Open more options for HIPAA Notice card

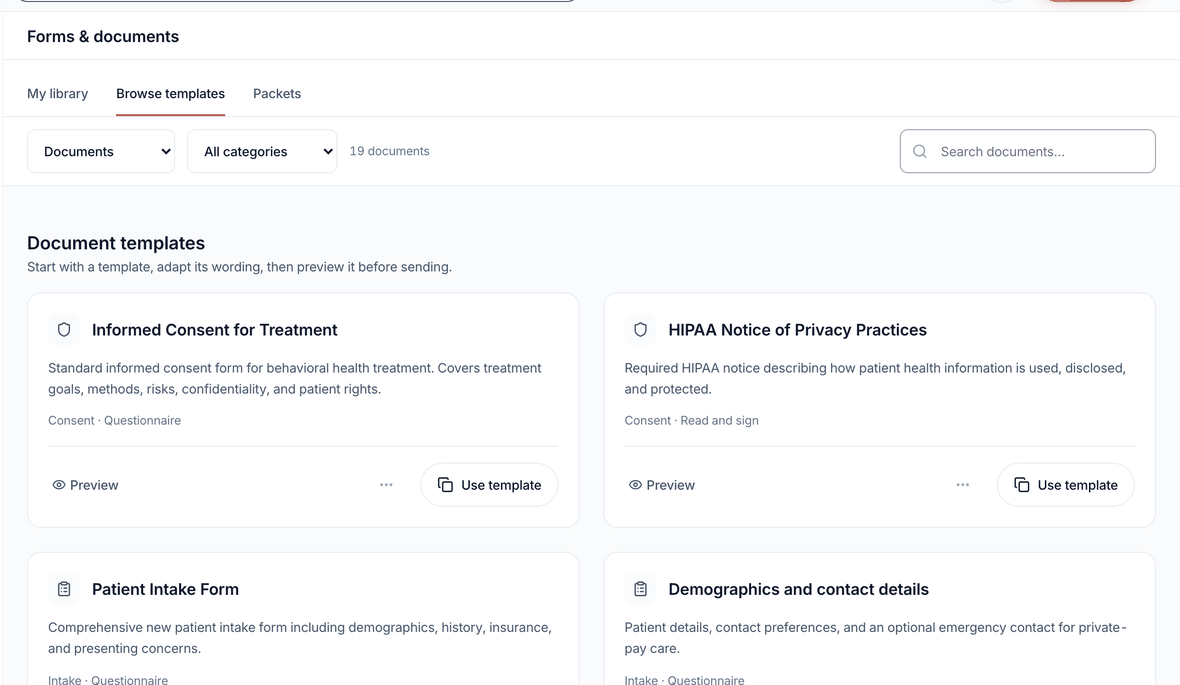point(963,485)
